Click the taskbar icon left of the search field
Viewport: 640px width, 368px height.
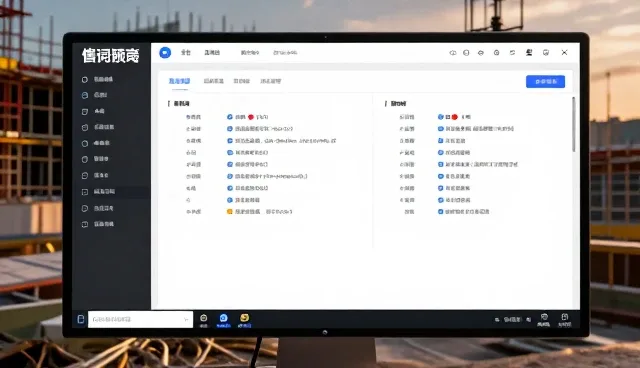(81, 319)
